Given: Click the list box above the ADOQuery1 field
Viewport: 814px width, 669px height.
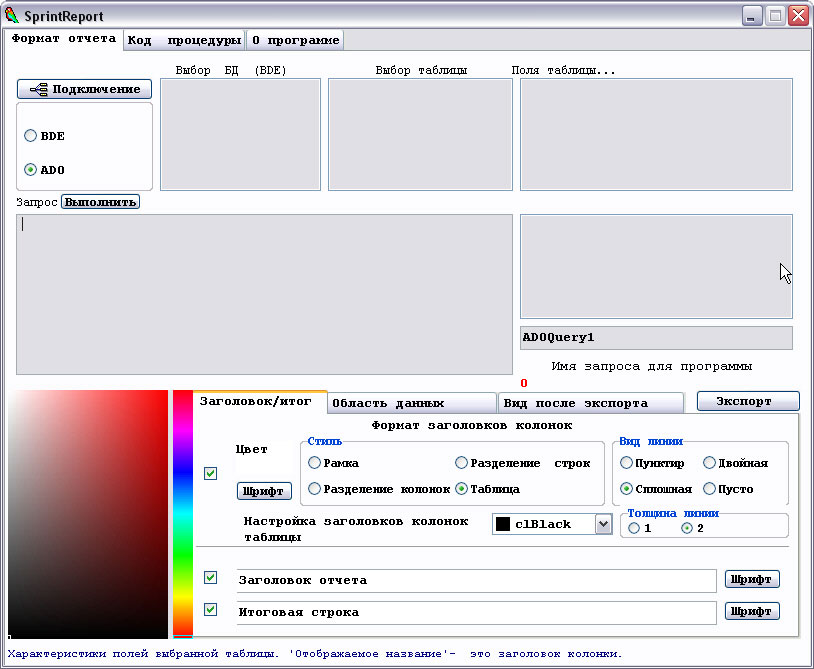Looking at the screenshot, I should coord(656,266).
